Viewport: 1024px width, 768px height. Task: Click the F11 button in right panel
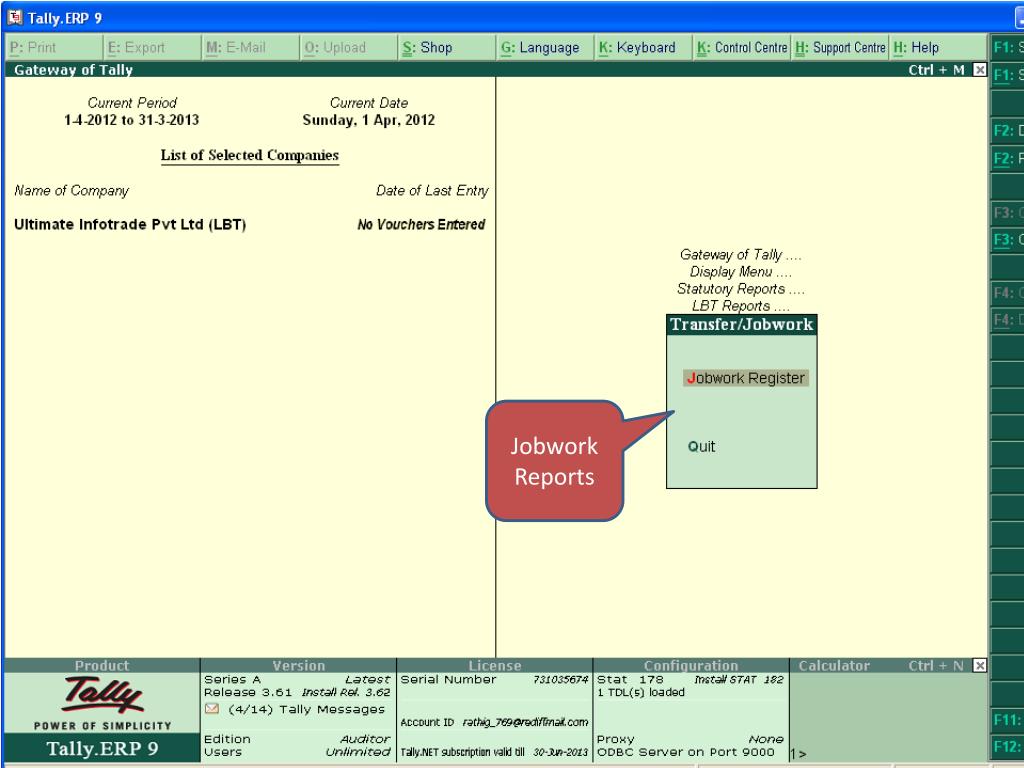pos(1007,720)
